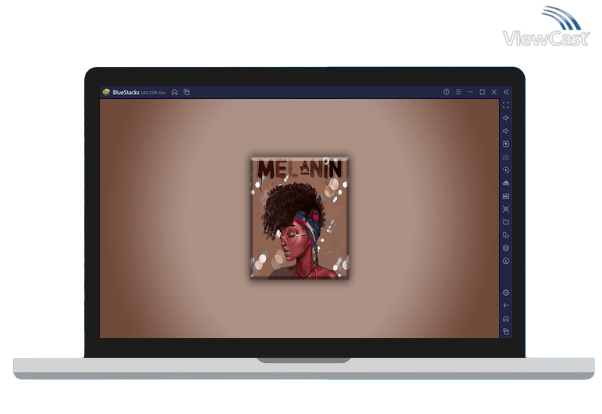Open the hamburger menu in title bar

pyautogui.click(x=458, y=92)
